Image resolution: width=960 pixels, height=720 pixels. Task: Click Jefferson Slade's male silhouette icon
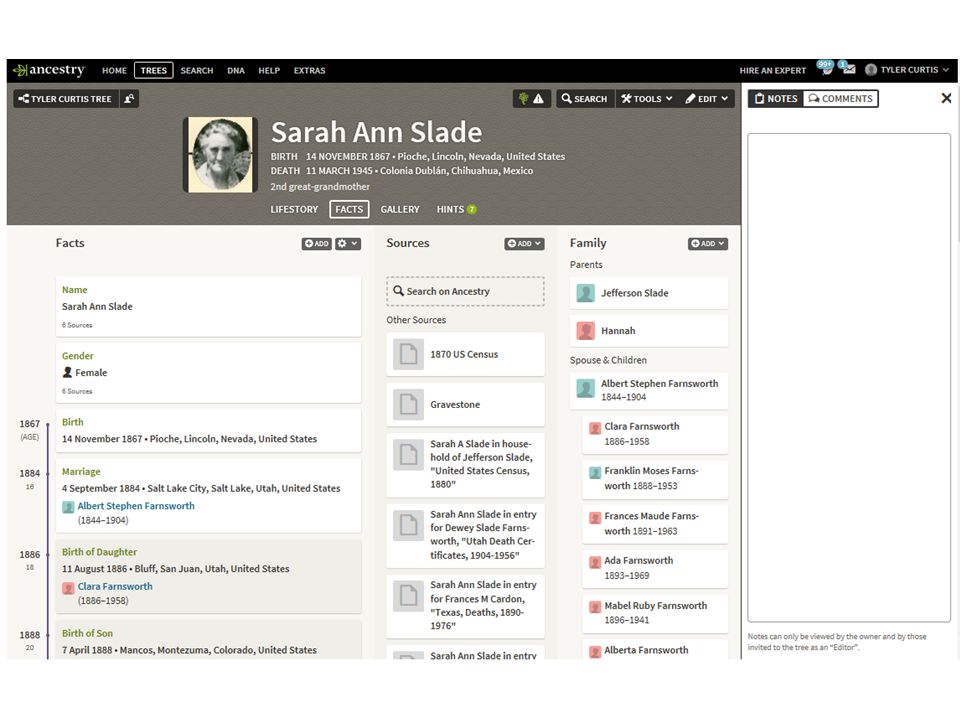point(585,293)
